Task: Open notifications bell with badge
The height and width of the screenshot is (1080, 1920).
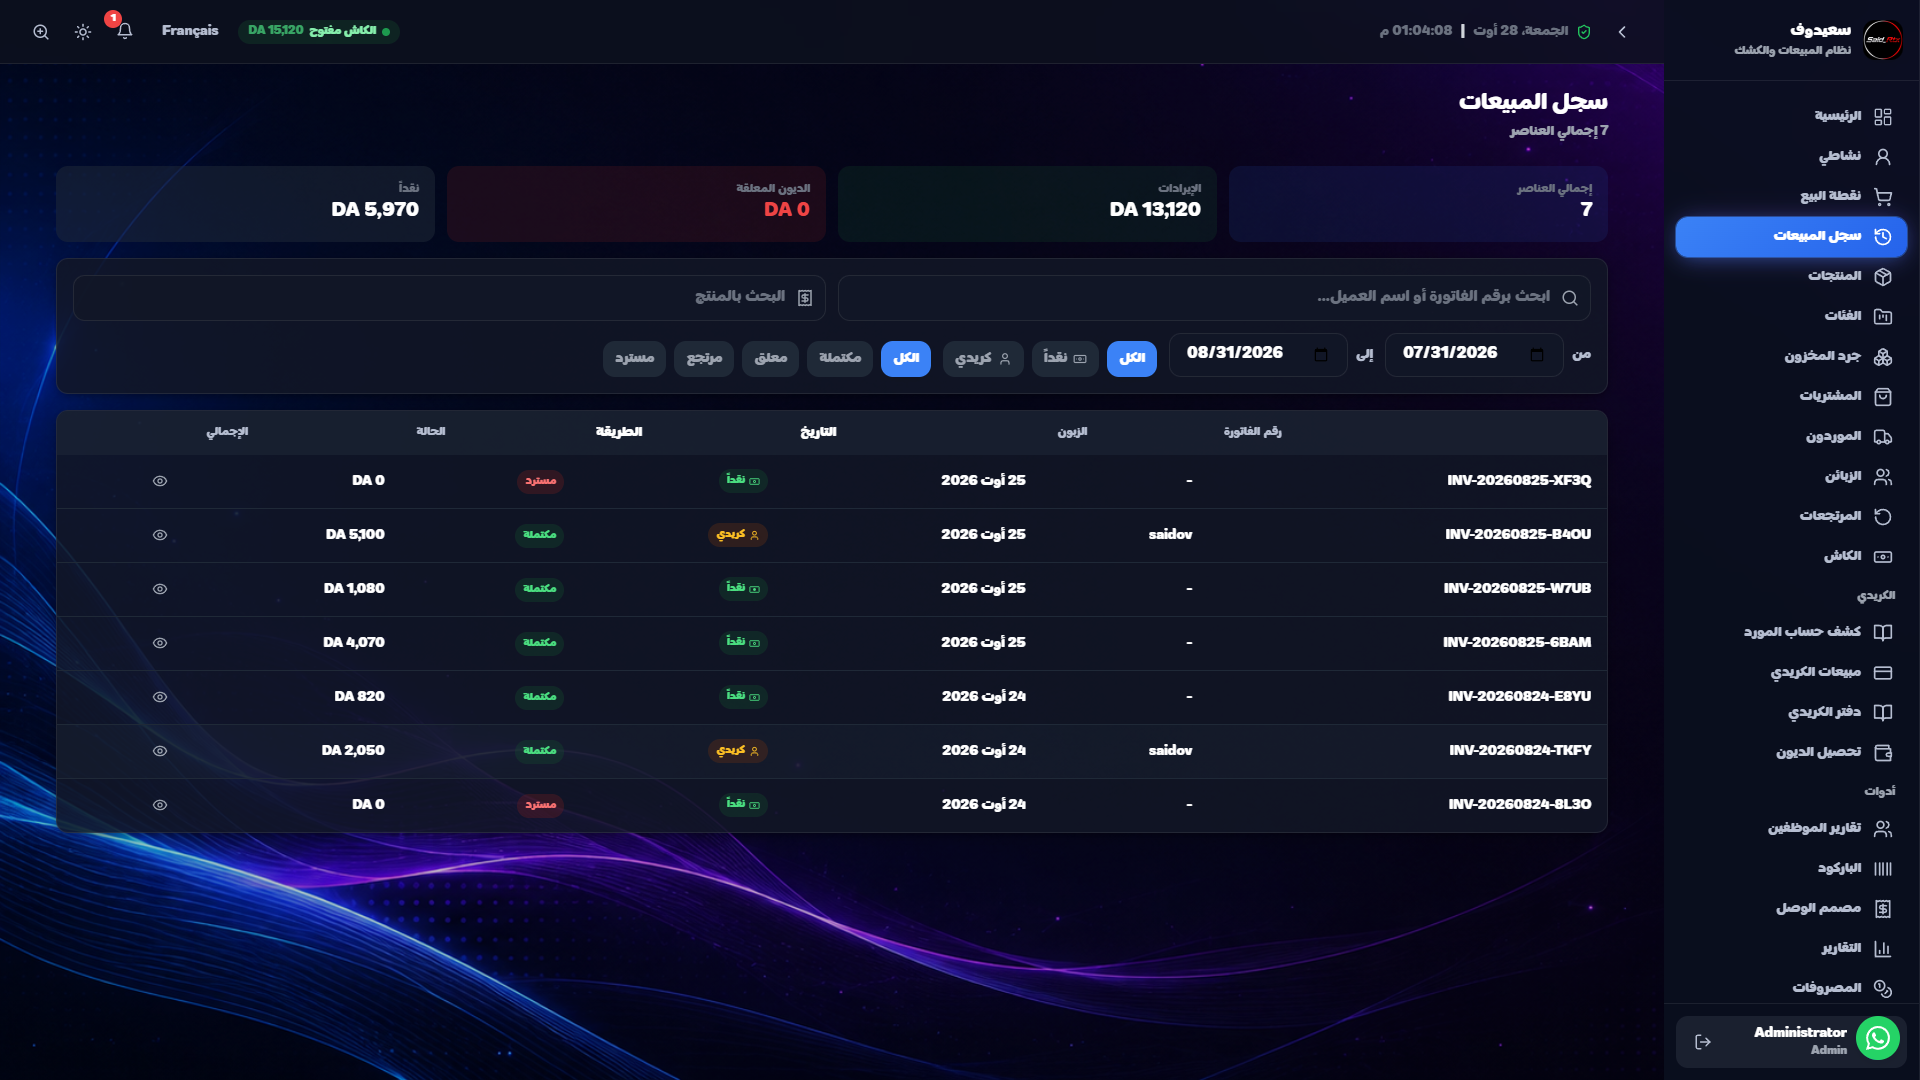Action: (124, 31)
